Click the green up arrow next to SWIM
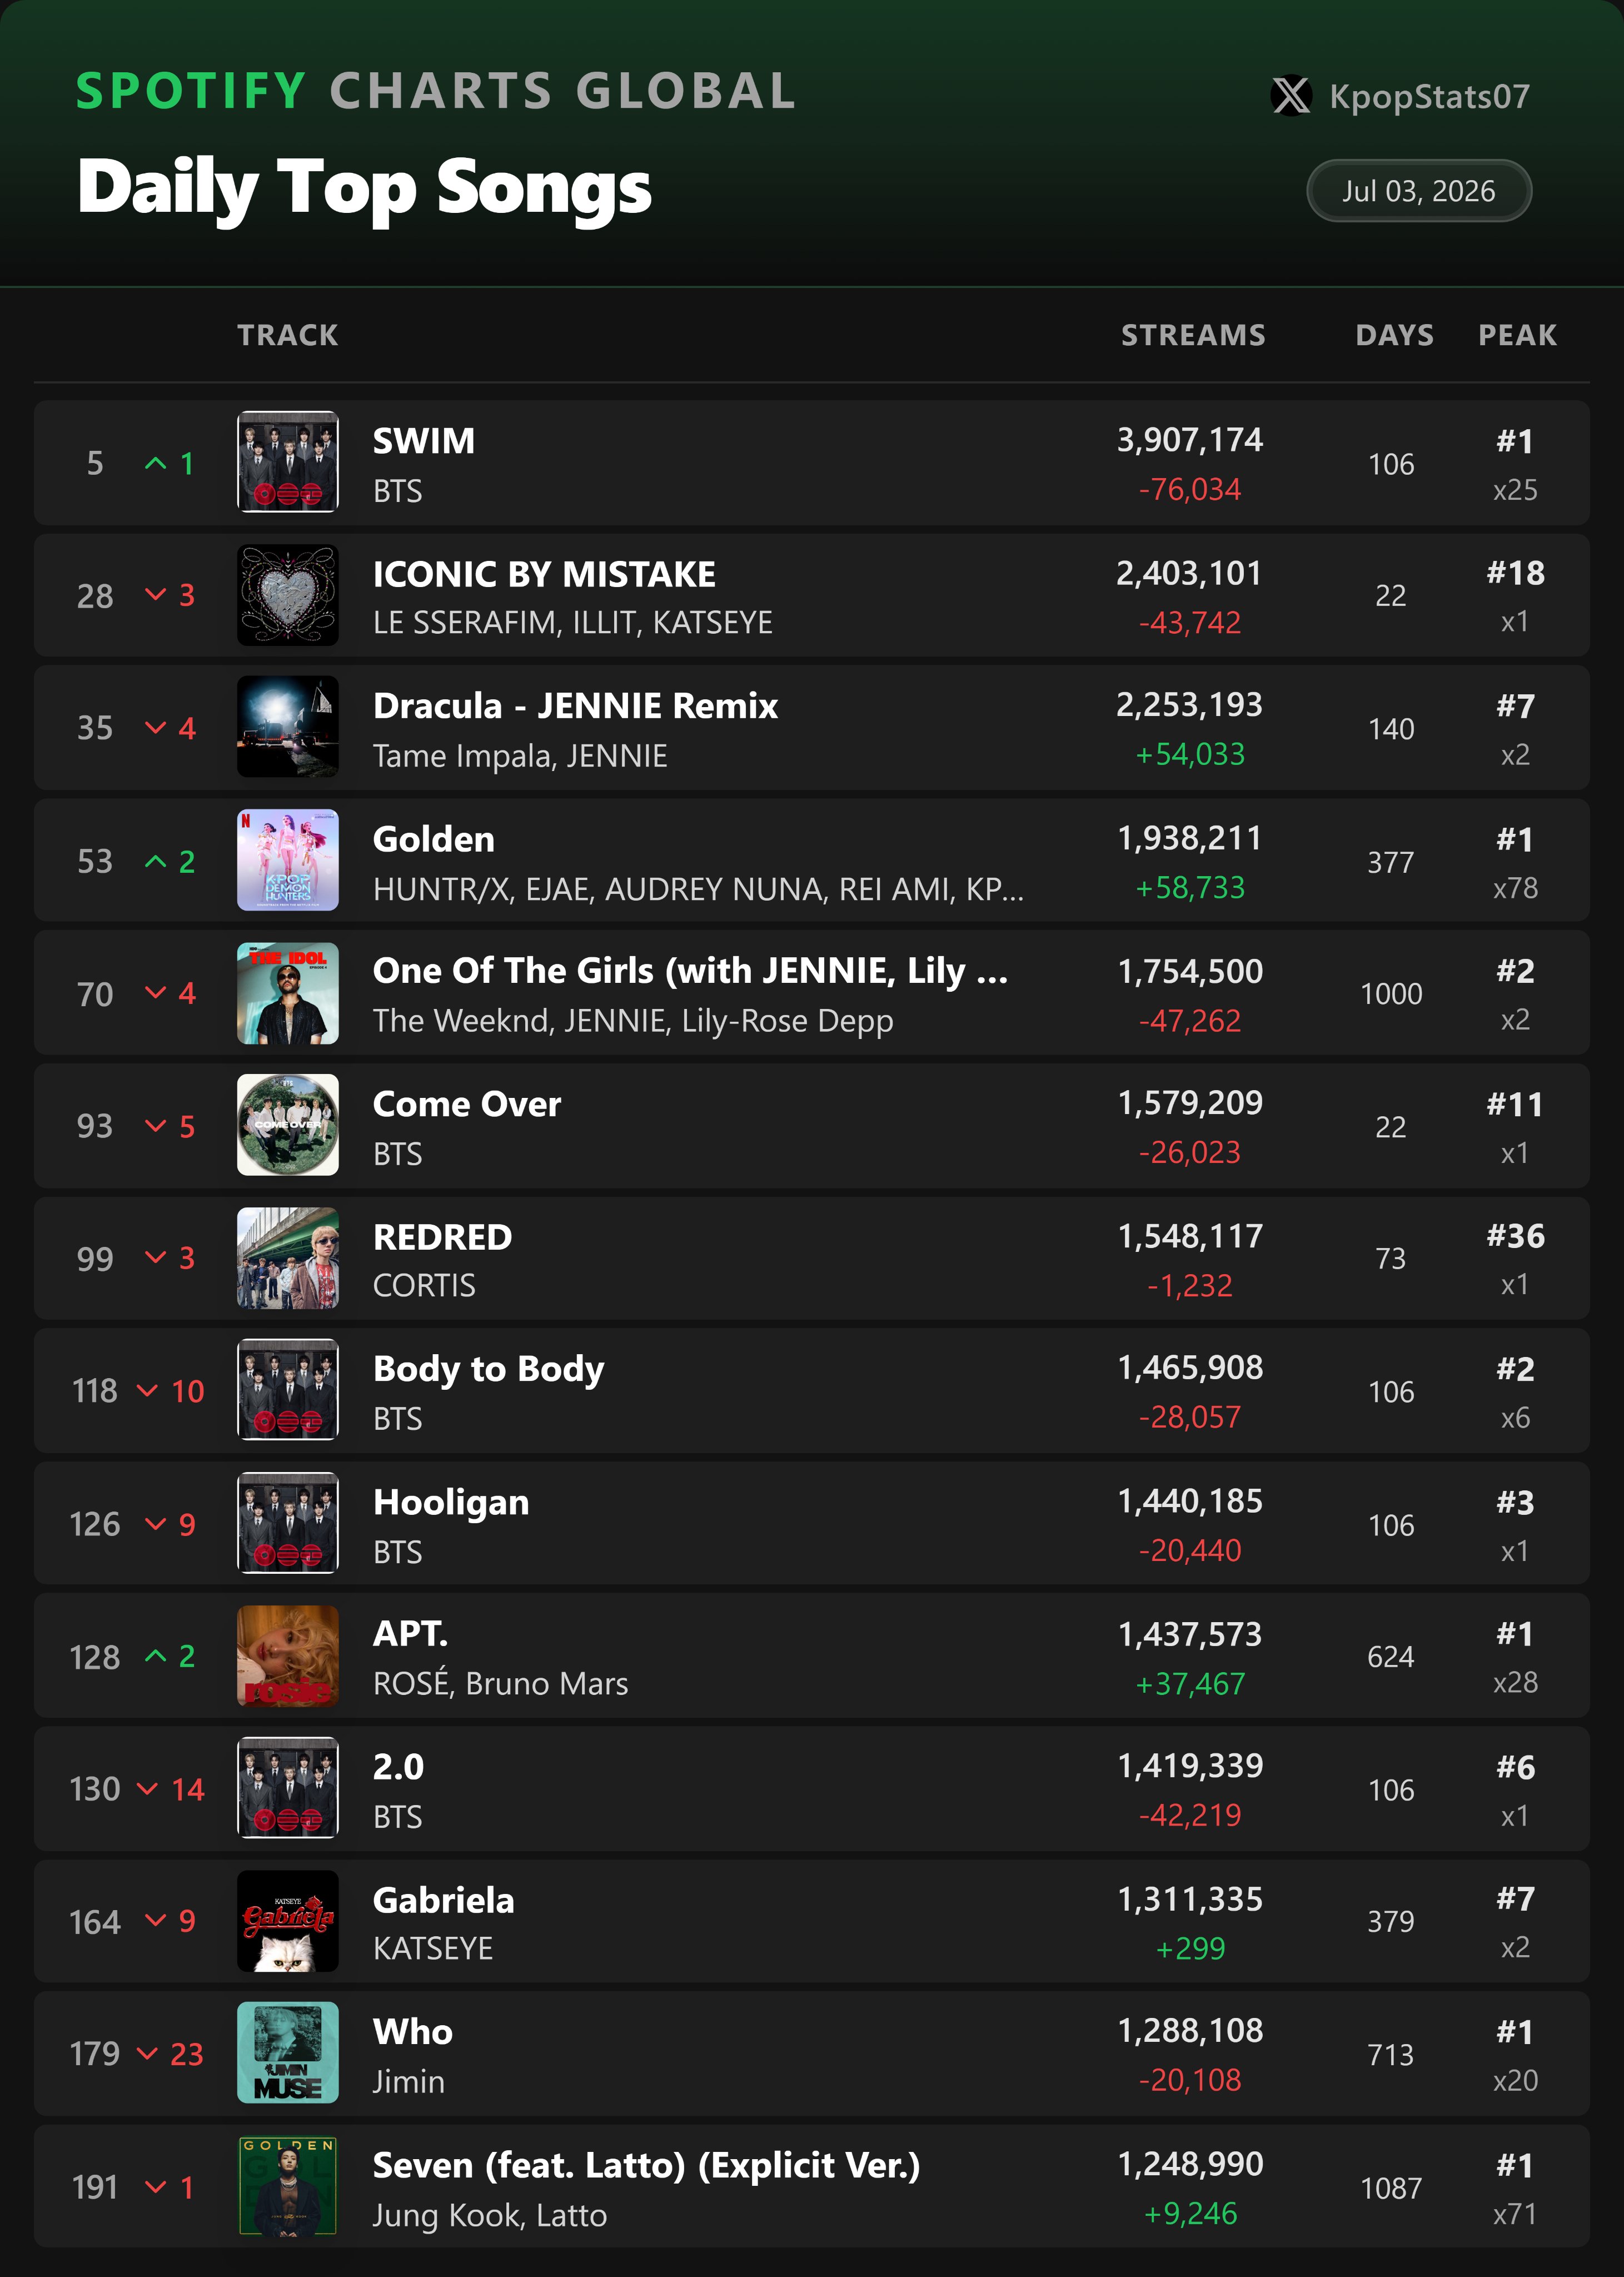The image size is (1624, 2277). (x=156, y=463)
